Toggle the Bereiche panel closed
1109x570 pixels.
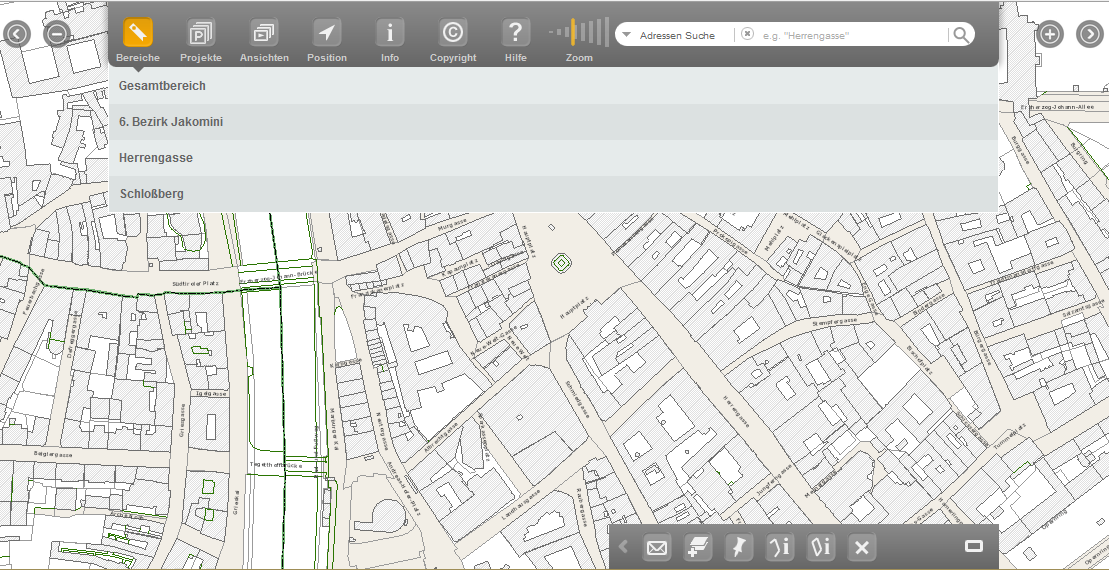pyautogui.click(x=138, y=34)
